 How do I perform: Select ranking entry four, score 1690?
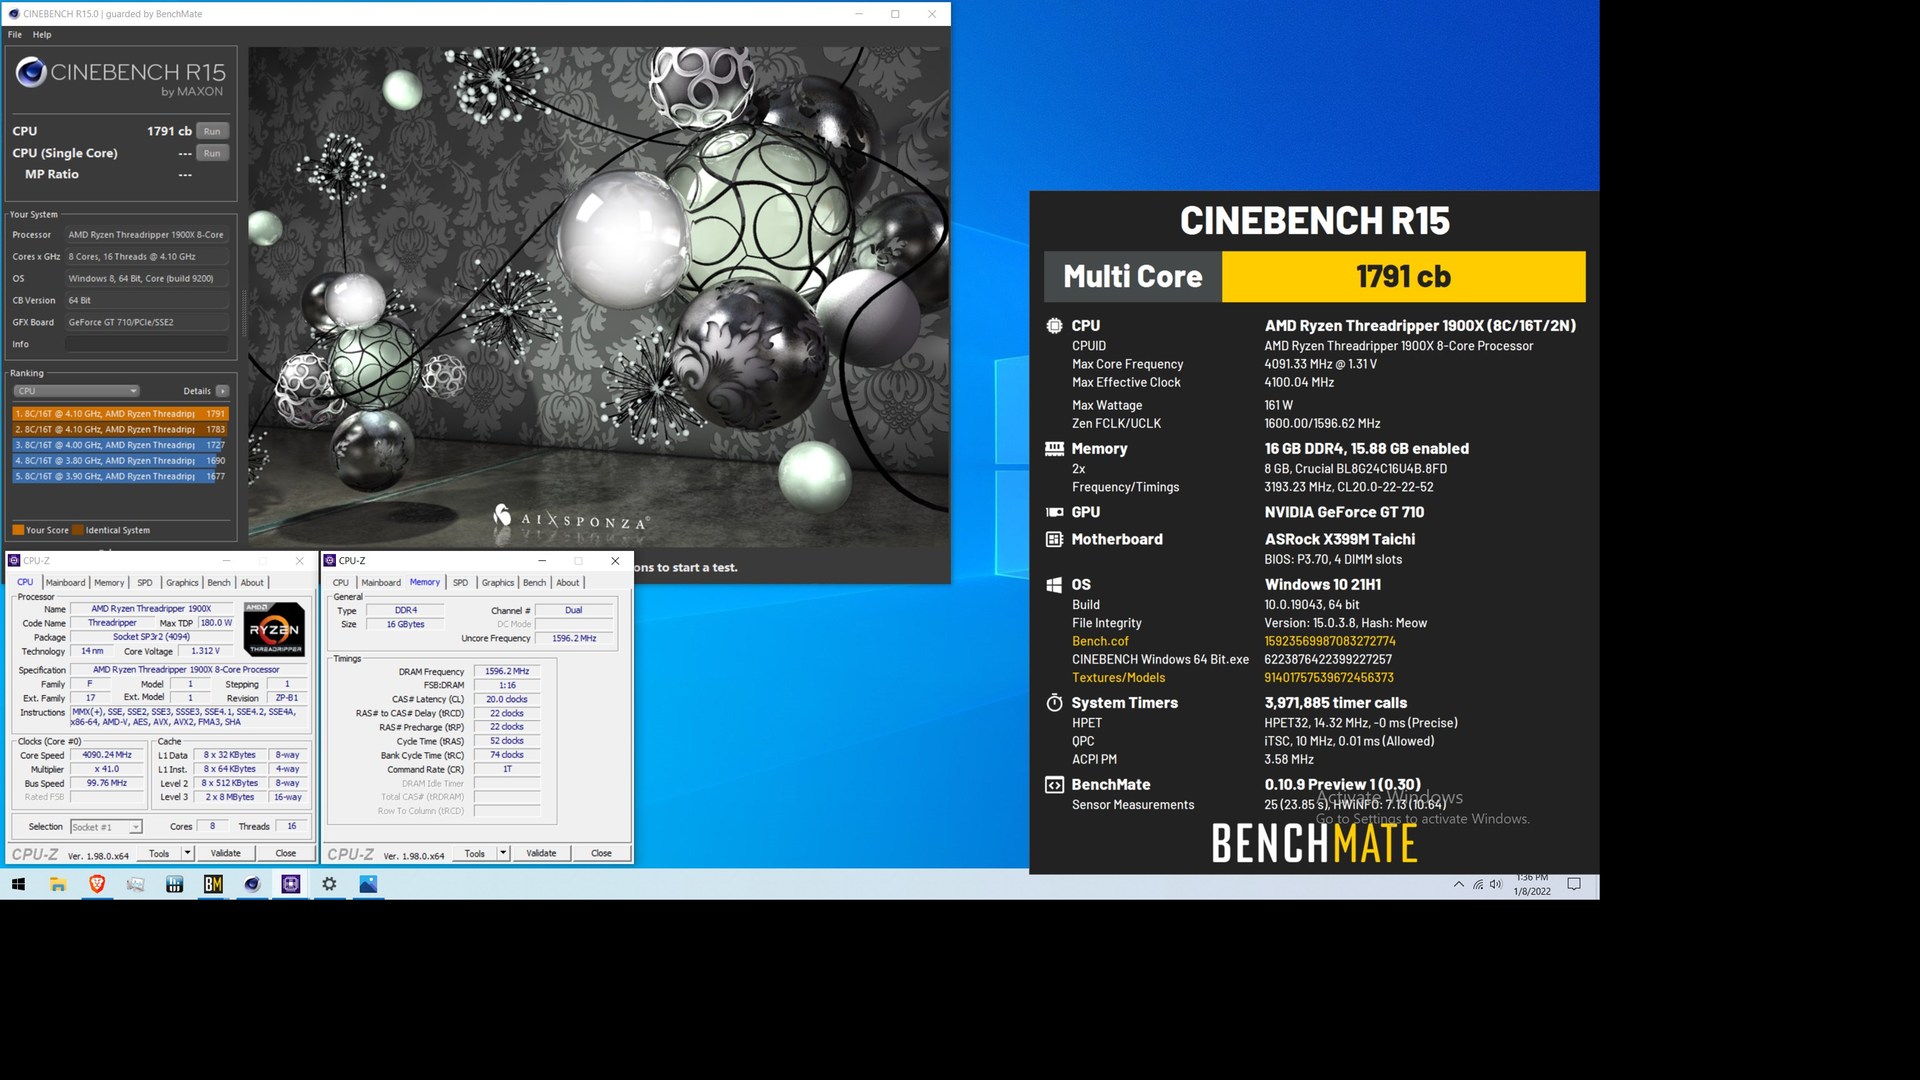(x=120, y=461)
